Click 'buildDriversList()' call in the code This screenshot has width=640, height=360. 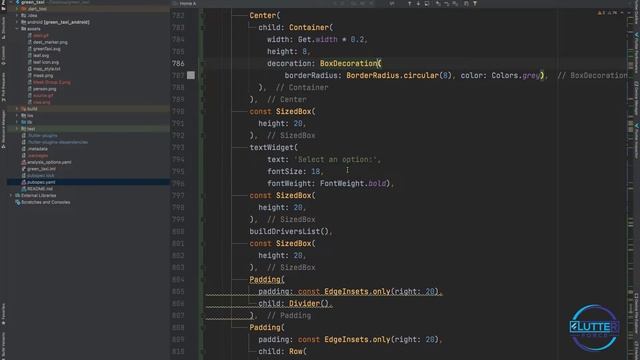[289, 231]
